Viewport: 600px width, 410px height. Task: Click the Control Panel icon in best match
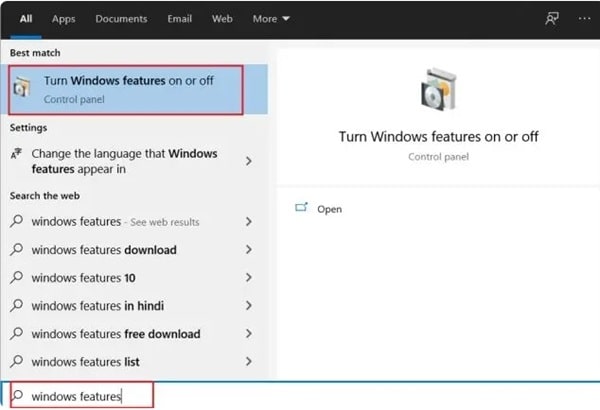(x=21, y=90)
